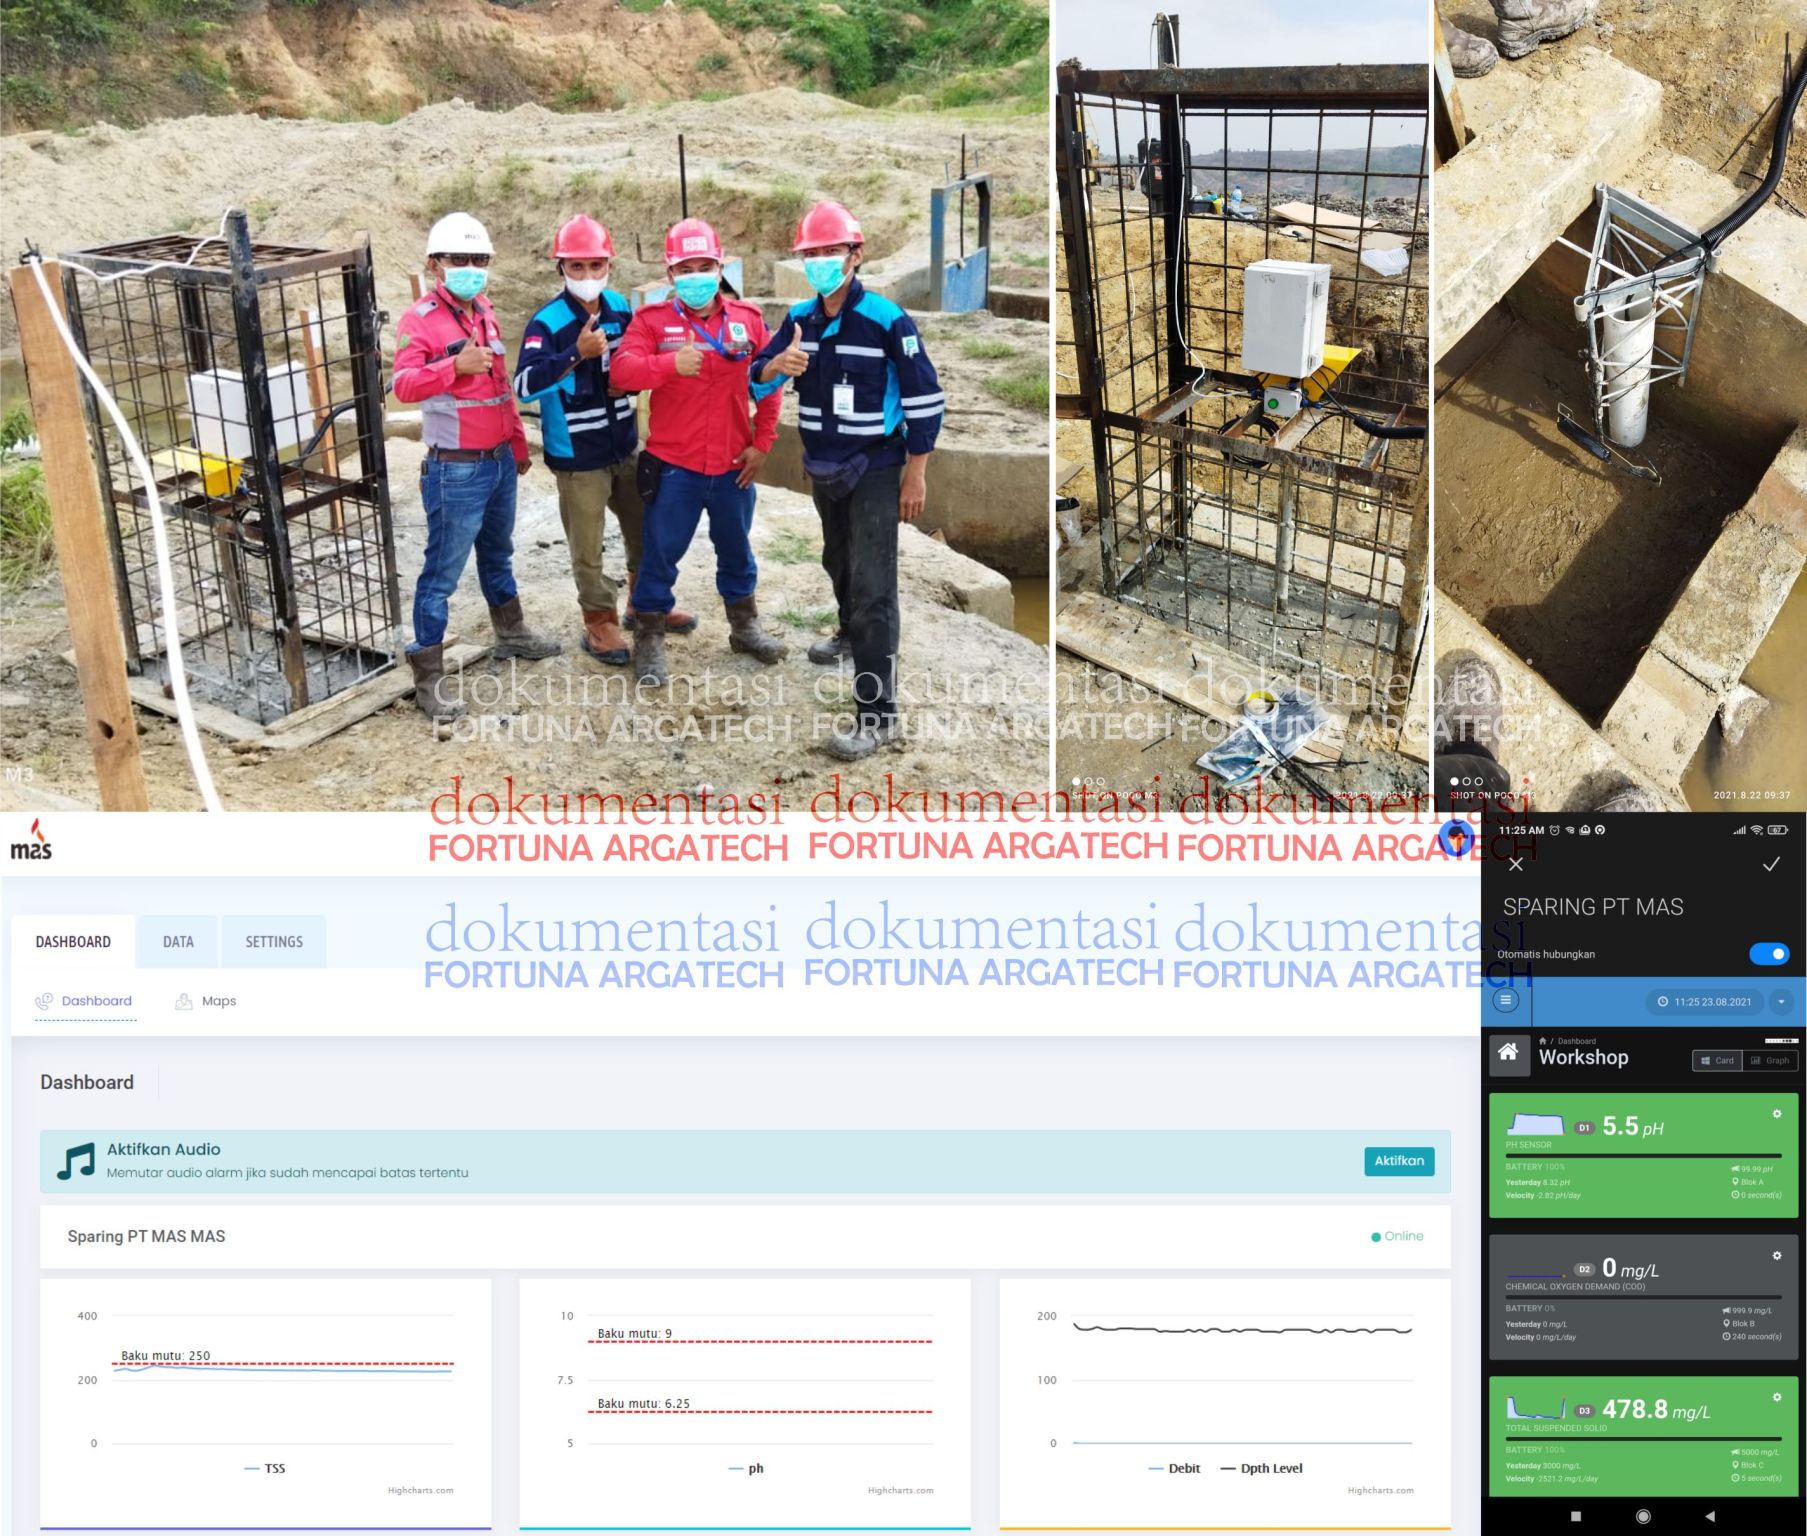
Task: Open settings gear on Total Suspended Solid card
Action: point(1777,1397)
